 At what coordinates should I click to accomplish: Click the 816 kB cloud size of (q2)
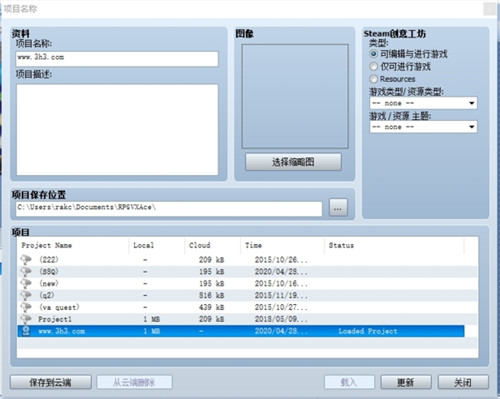pyautogui.click(x=212, y=295)
